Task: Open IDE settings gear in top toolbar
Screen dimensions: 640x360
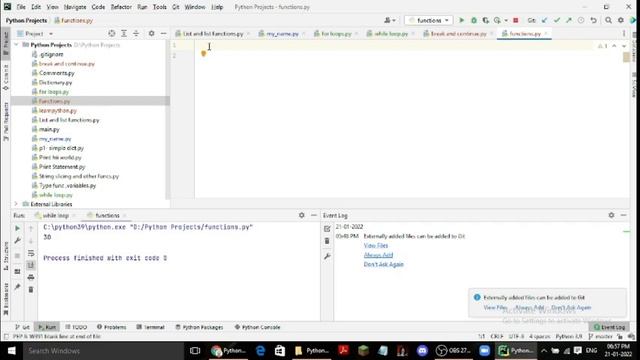Action: coord(620,20)
